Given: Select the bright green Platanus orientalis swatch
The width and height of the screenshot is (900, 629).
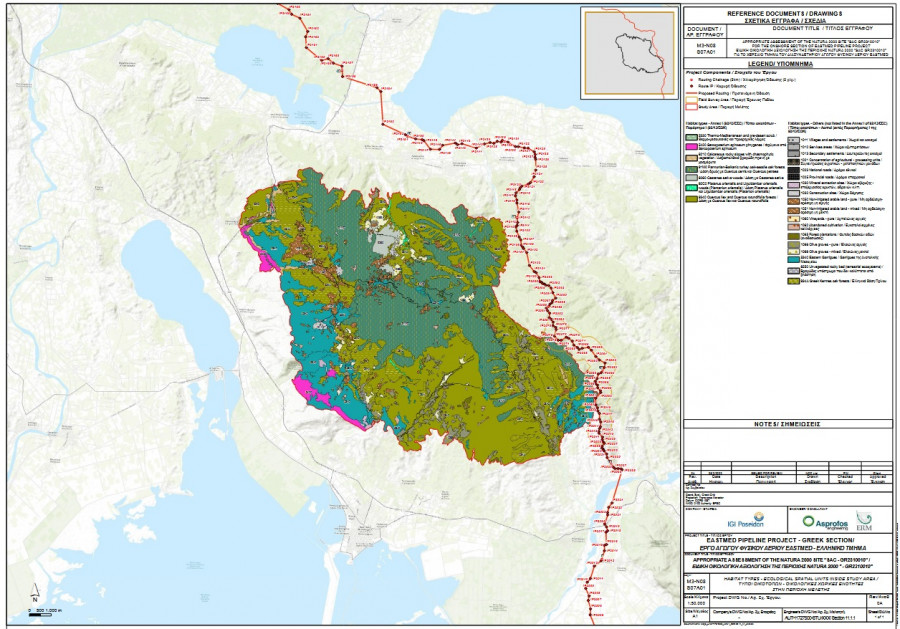Looking at the screenshot, I should 690,187.
